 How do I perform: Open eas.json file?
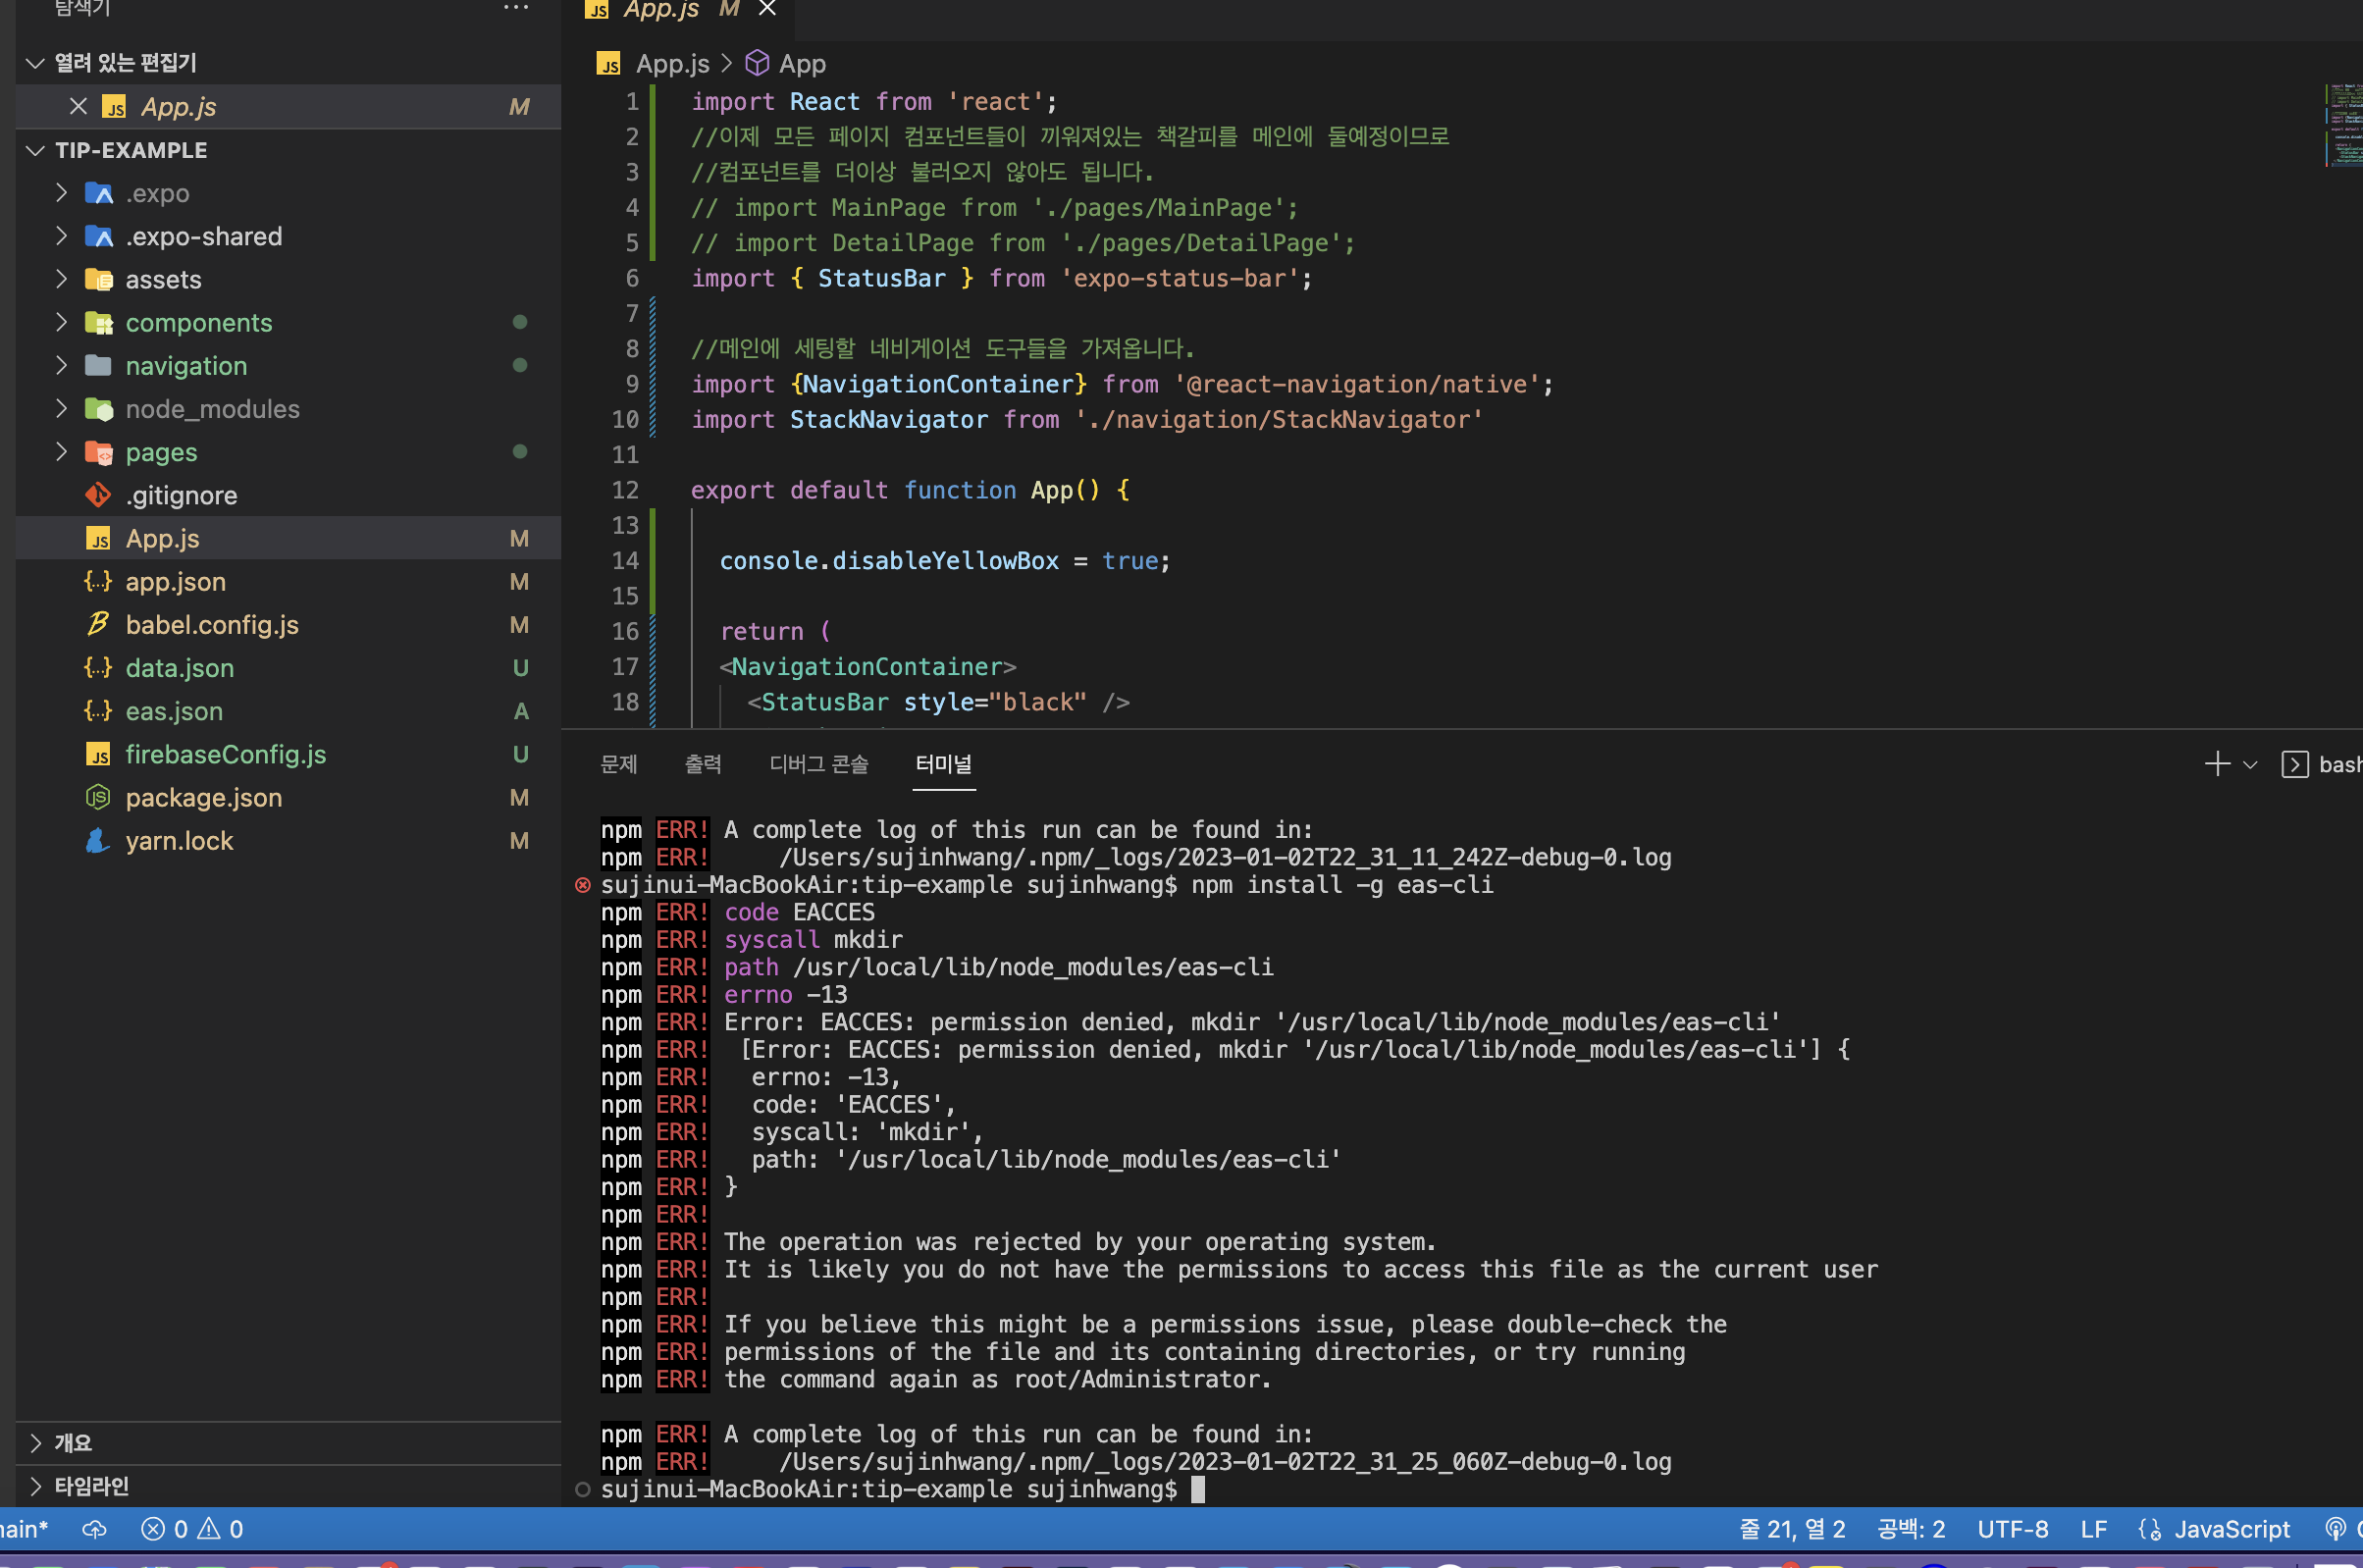click(289, 710)
